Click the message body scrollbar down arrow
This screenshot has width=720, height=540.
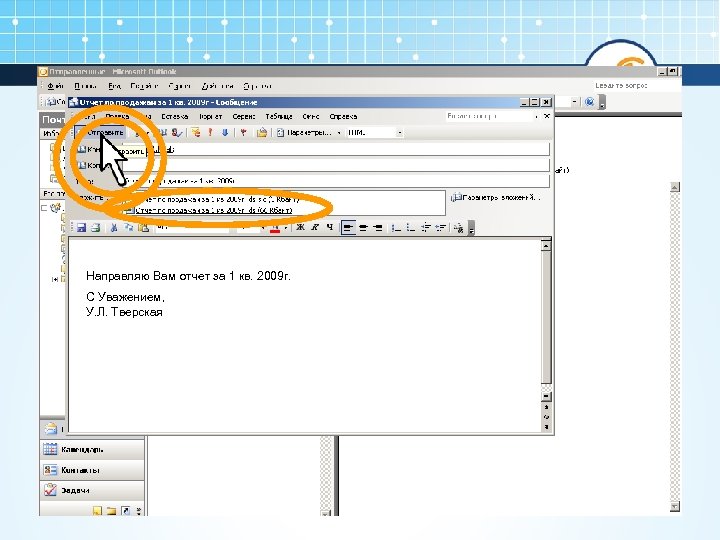pyautogui.click(x=546, y=396)
